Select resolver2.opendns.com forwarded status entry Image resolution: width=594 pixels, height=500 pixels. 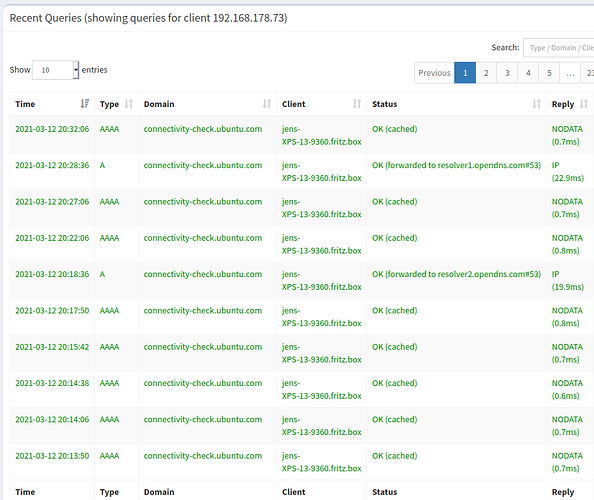[x=456, y=274]
